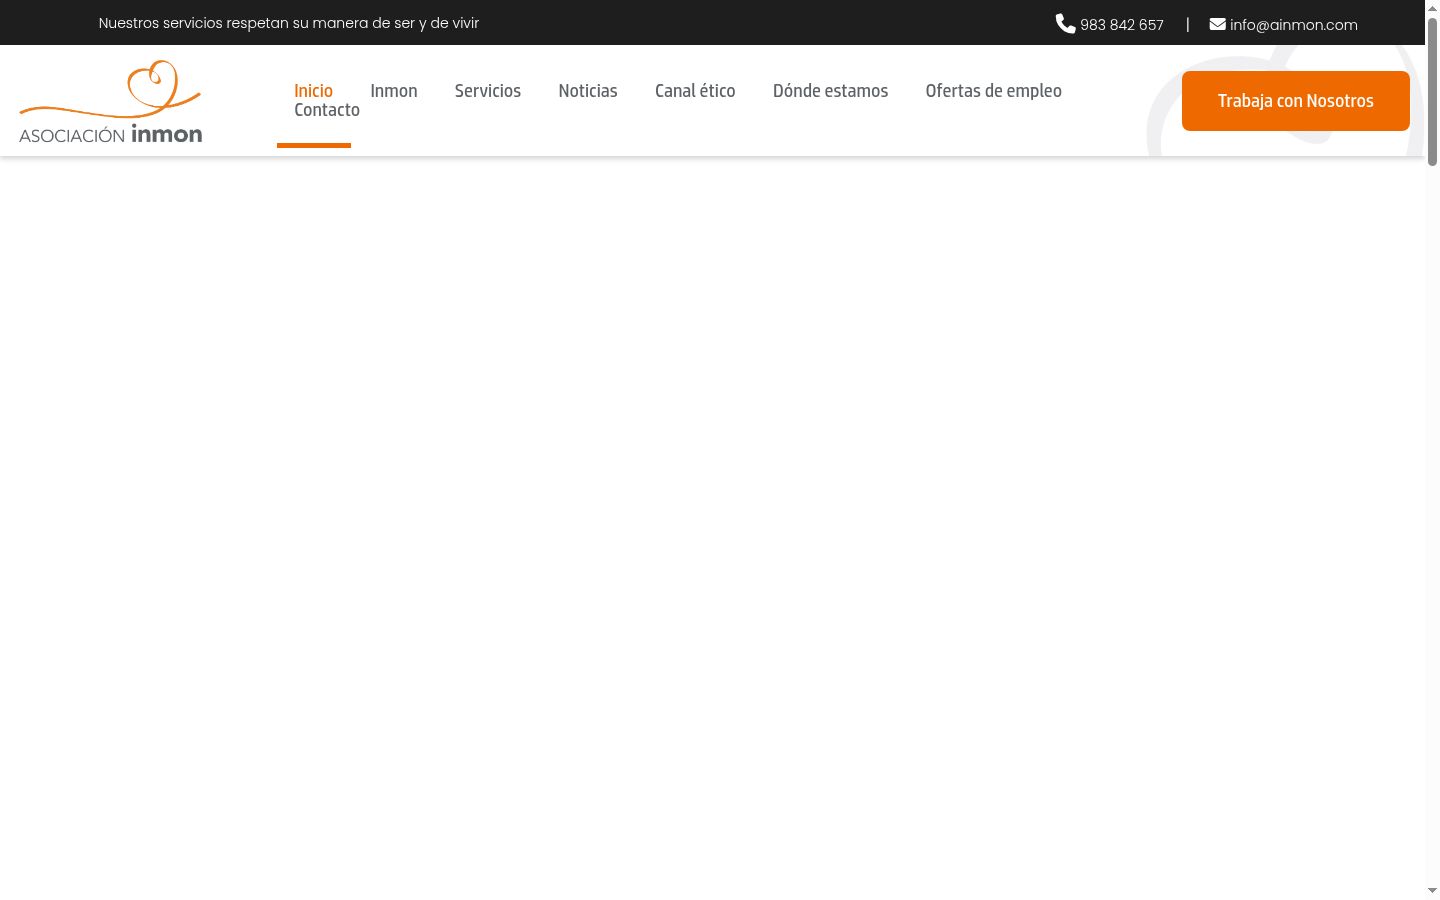Go to the Inicio menu item
This screenshot has width=1440, height=900.
[313, 91]
